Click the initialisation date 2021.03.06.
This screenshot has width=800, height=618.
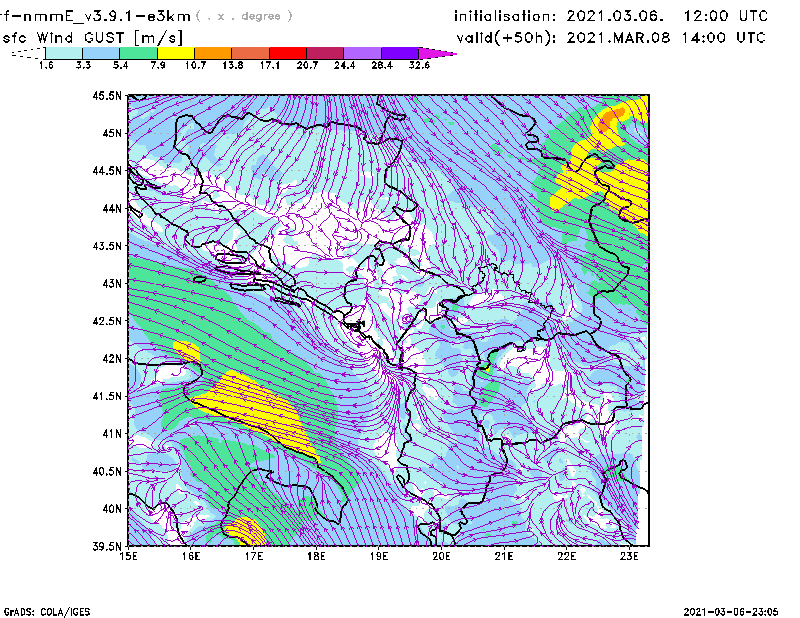point(615,16)
